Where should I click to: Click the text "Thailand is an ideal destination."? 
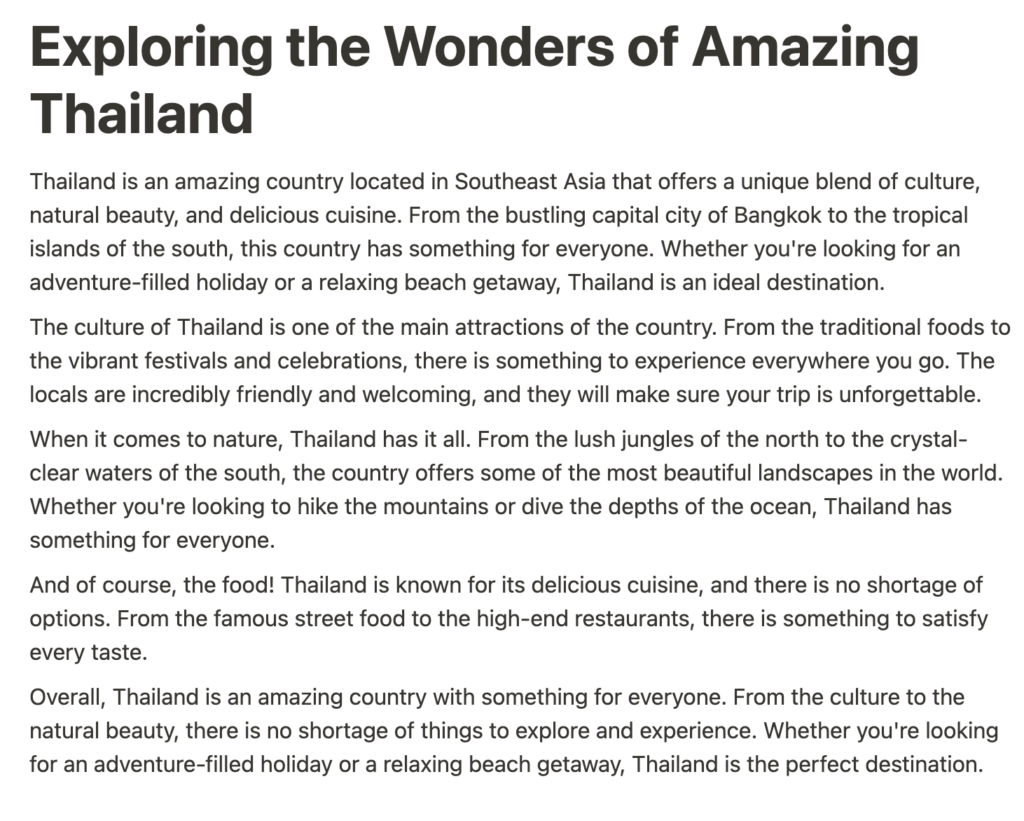[x=726, y=282]
